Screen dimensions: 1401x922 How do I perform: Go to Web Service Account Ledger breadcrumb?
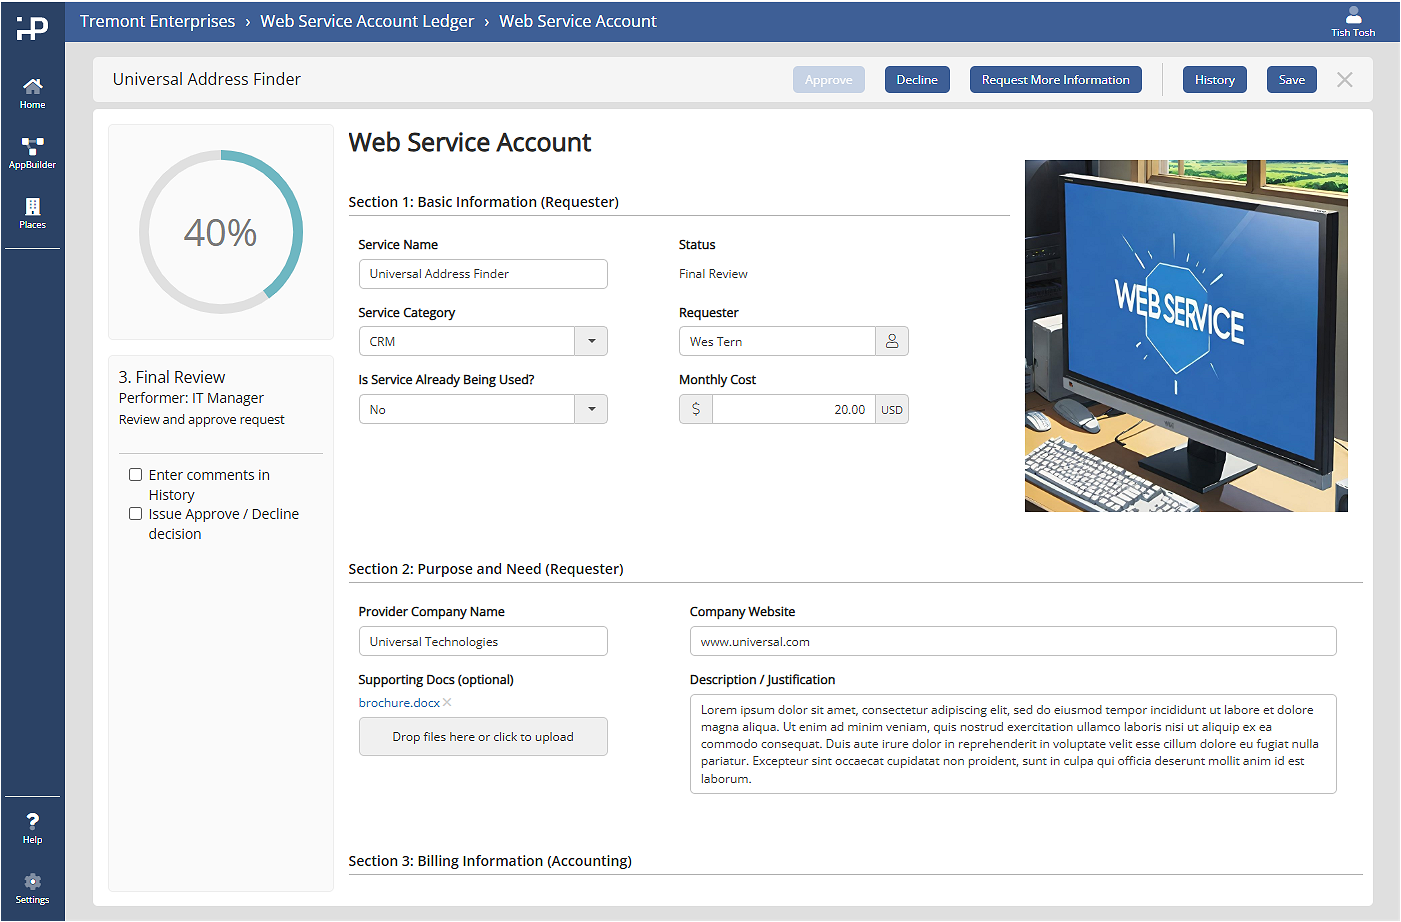pyautogui.click(x=367, y=21)
